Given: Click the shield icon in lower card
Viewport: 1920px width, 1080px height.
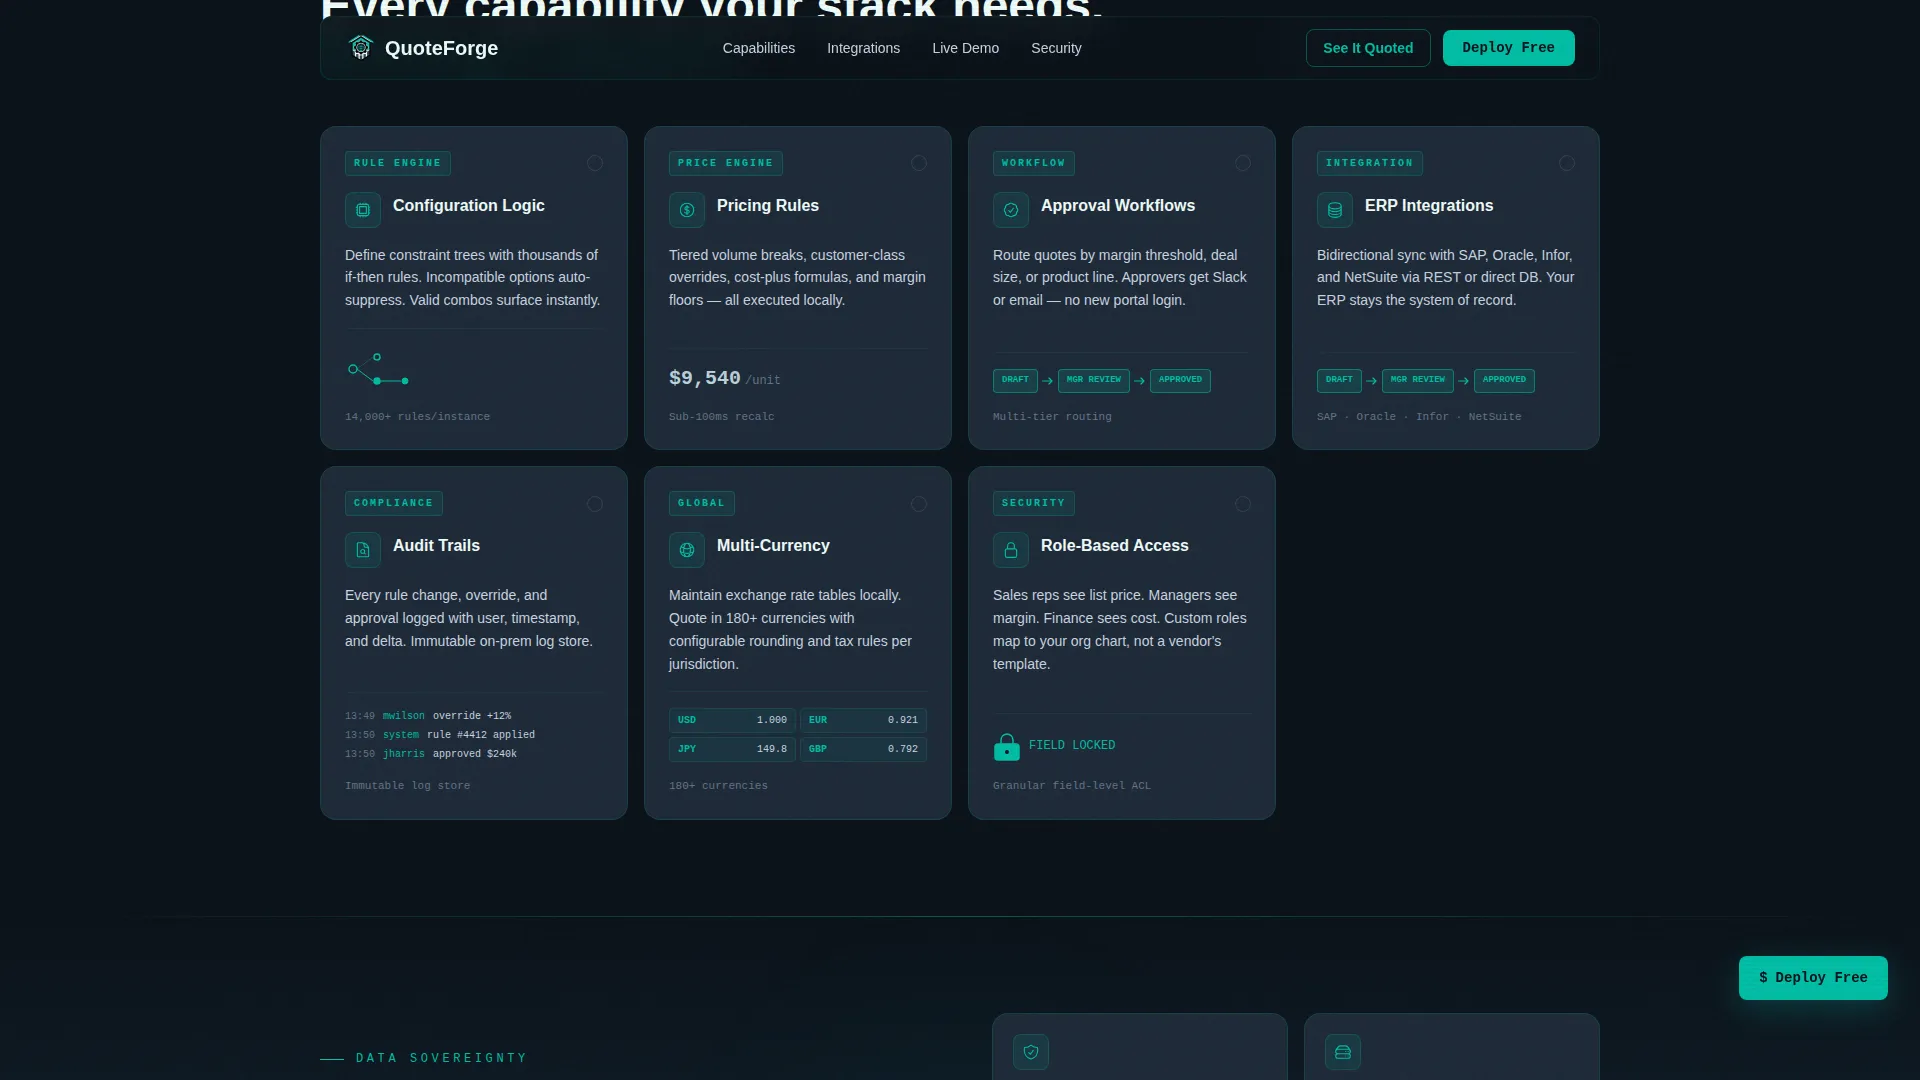Looking at the screenshot, I should tap(1031, 1052).
